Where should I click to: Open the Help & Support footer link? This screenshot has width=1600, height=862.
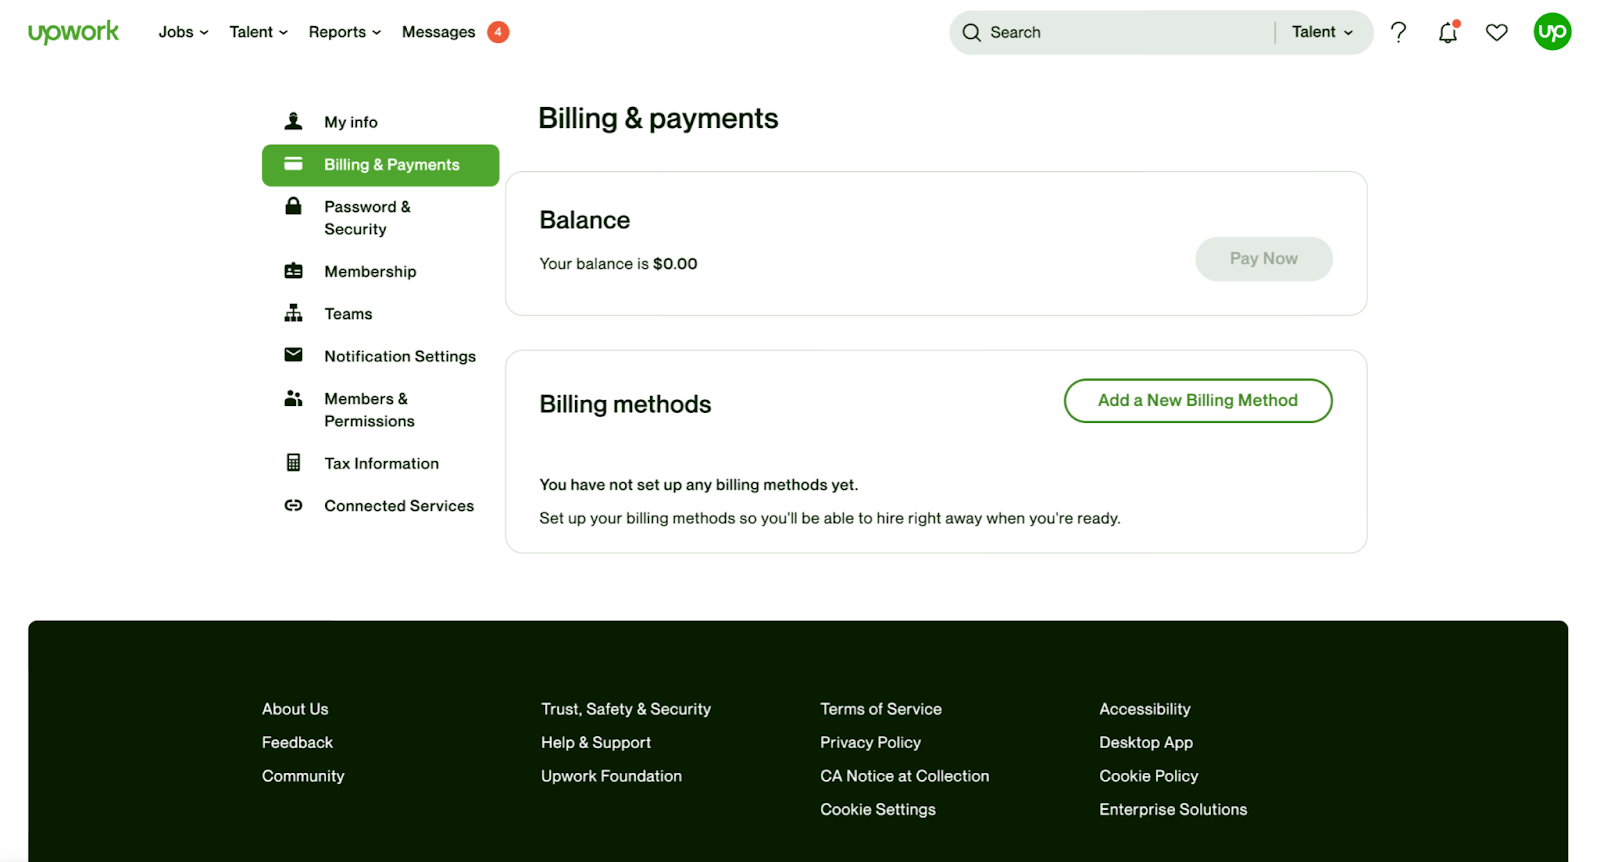tap(595, 743)
